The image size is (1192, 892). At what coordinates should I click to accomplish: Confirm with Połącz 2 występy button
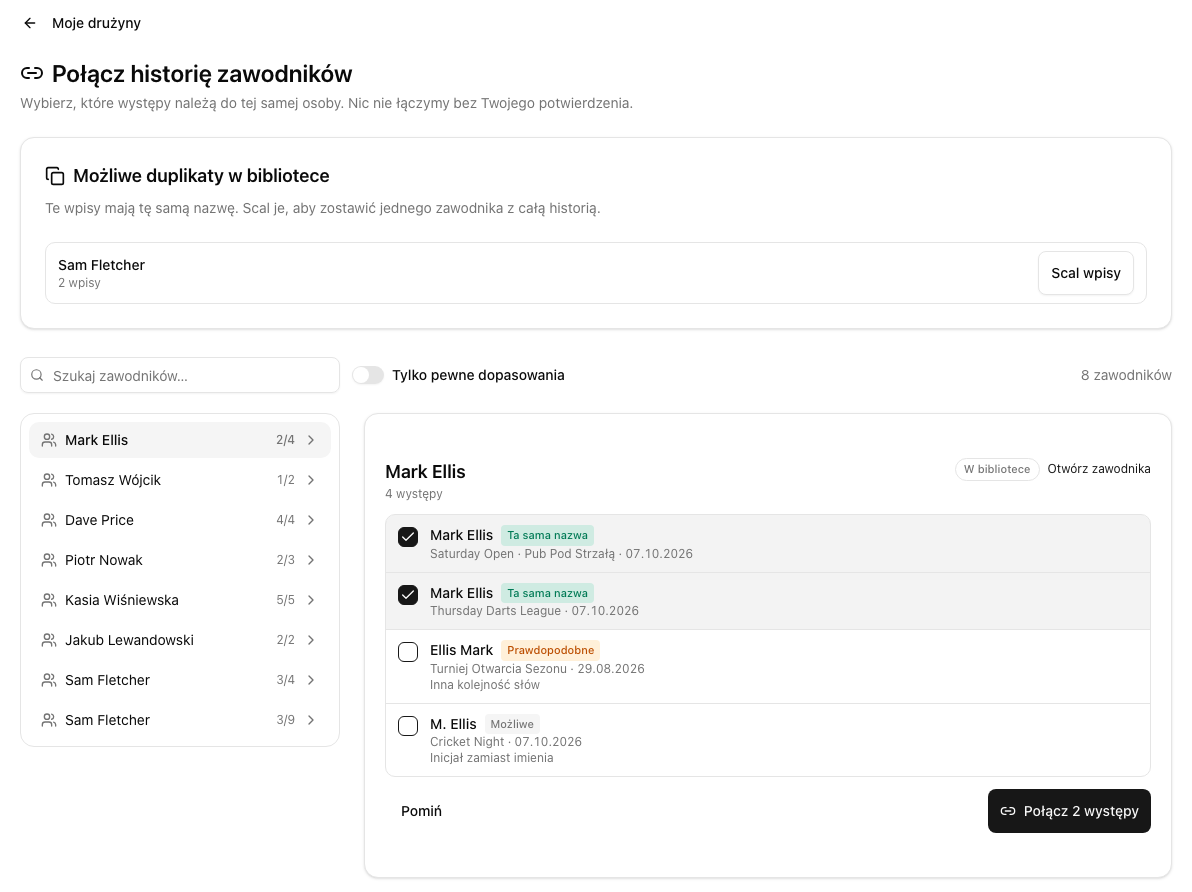[1069, 811]
